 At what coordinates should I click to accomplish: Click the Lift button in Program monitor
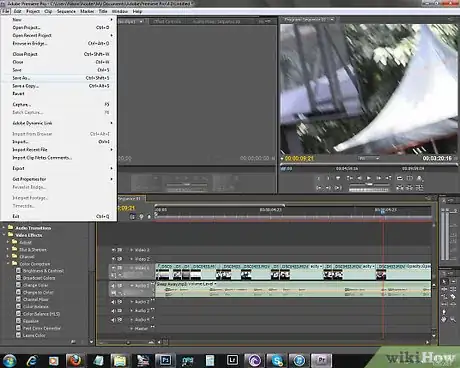click(x=399, y=188)
